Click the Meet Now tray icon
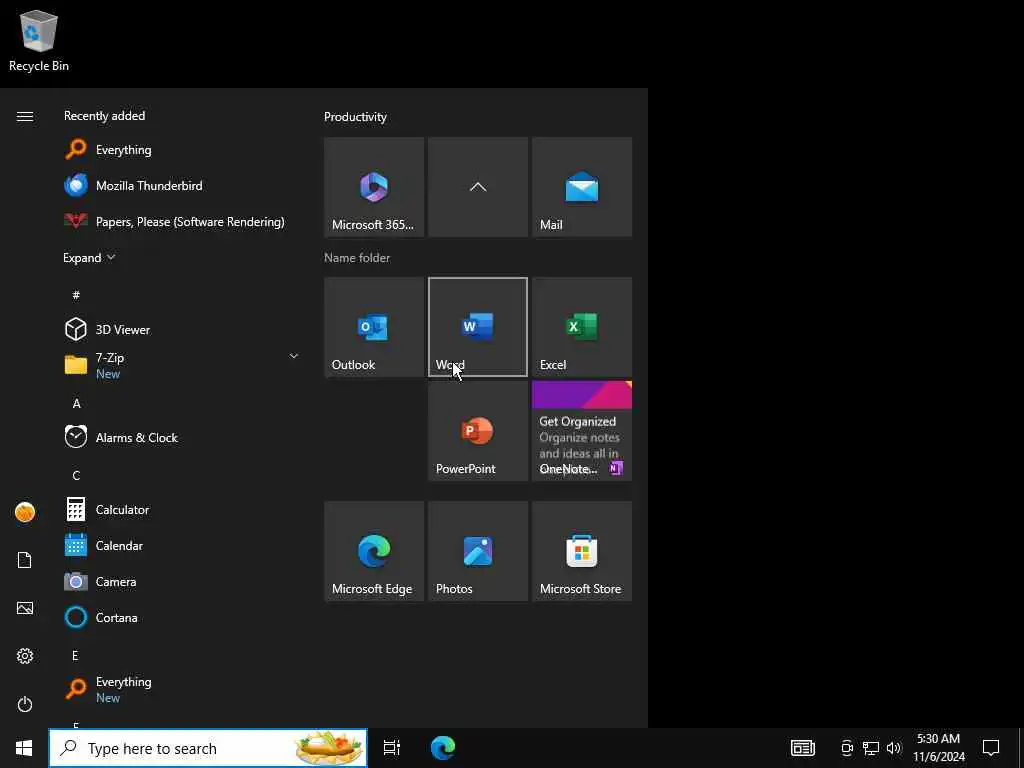 pos(847,748)
